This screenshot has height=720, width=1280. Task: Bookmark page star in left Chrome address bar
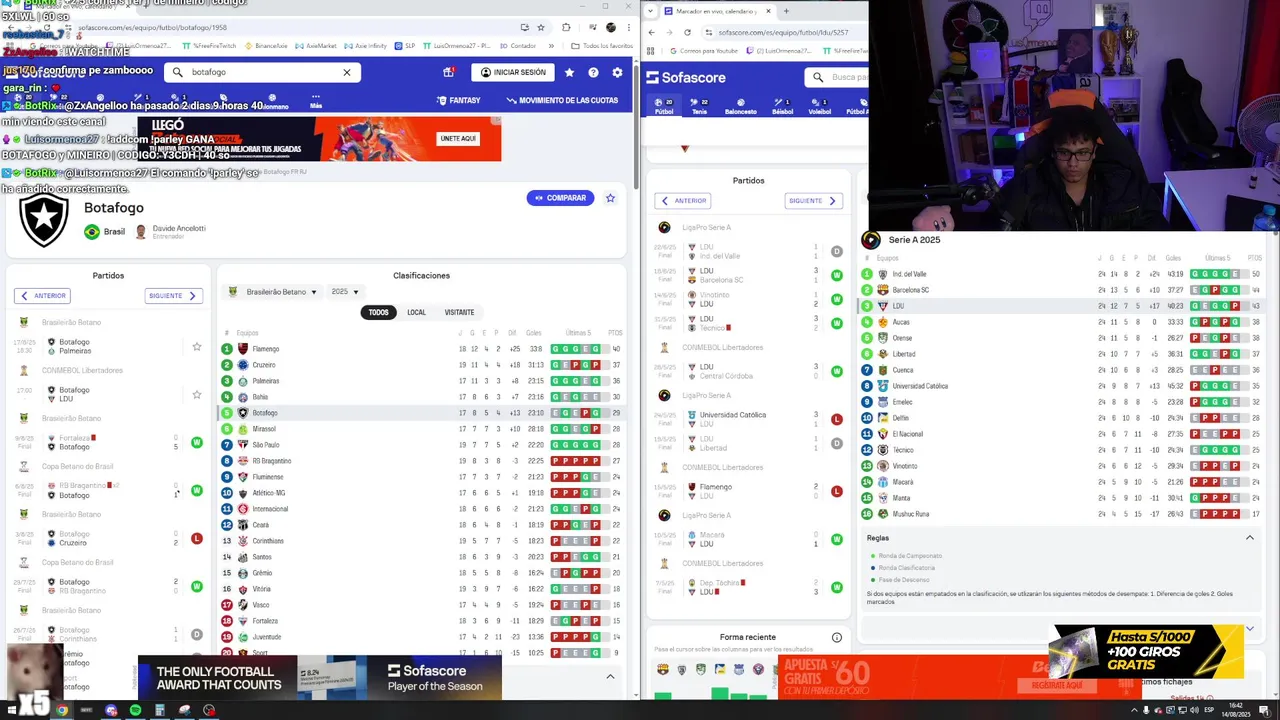(541, 27)
